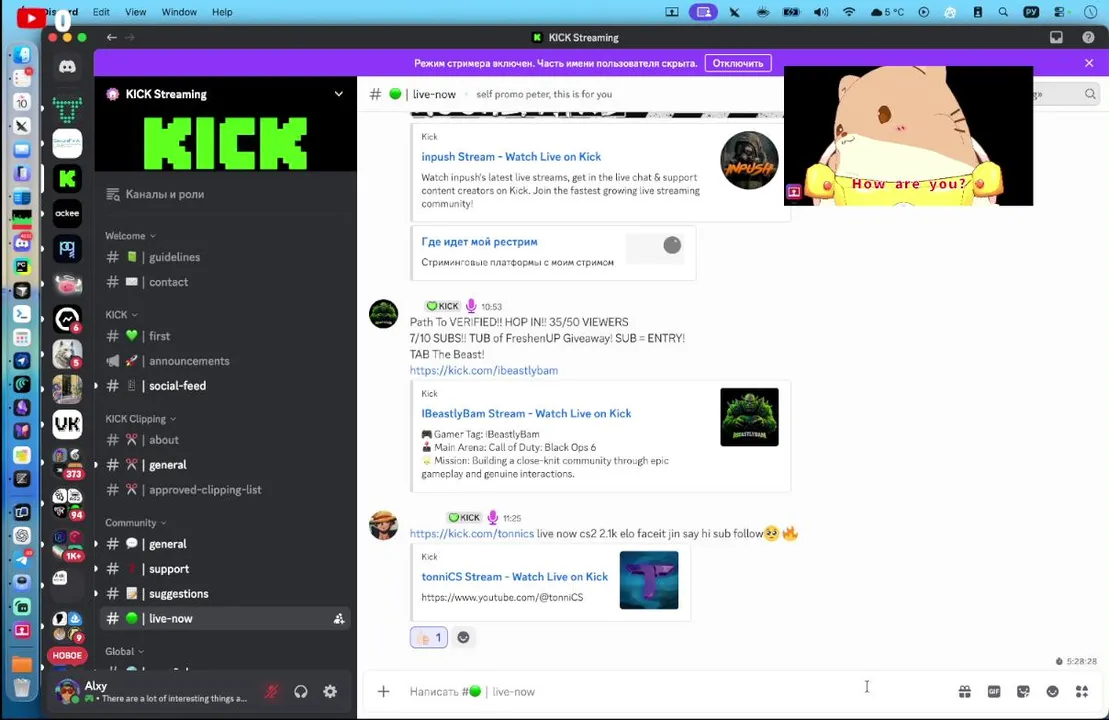This screenshot has width=1109, height=720.
Task: Open the sticker picker
Action: [1023, 691]
